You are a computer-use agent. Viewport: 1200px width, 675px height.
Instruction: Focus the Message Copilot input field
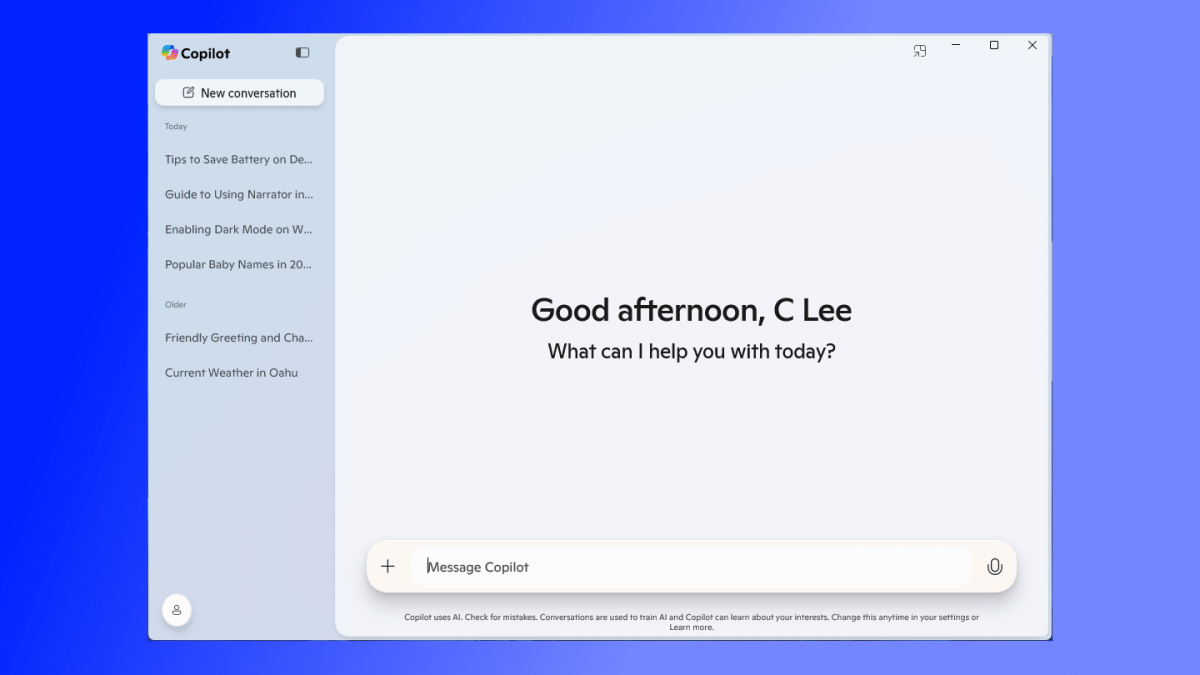(692, 567)
